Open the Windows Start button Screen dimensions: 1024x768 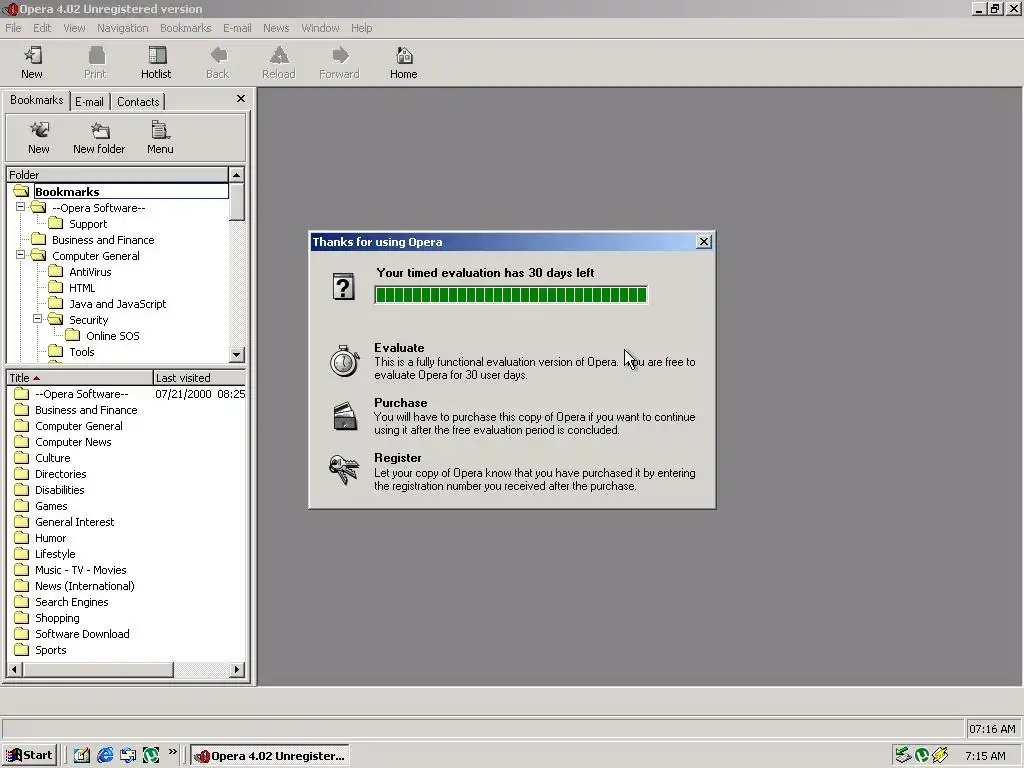point(29,755)
